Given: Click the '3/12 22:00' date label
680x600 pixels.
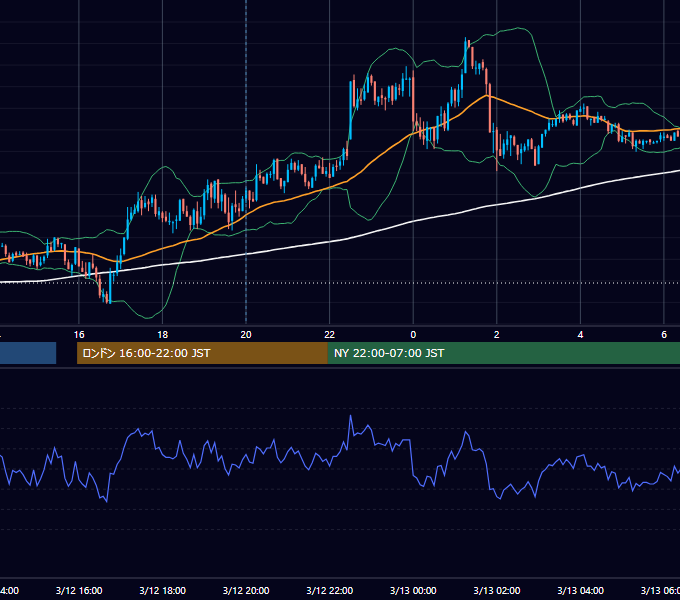Looking at the screenshot, I should click(x=330, y=590).
